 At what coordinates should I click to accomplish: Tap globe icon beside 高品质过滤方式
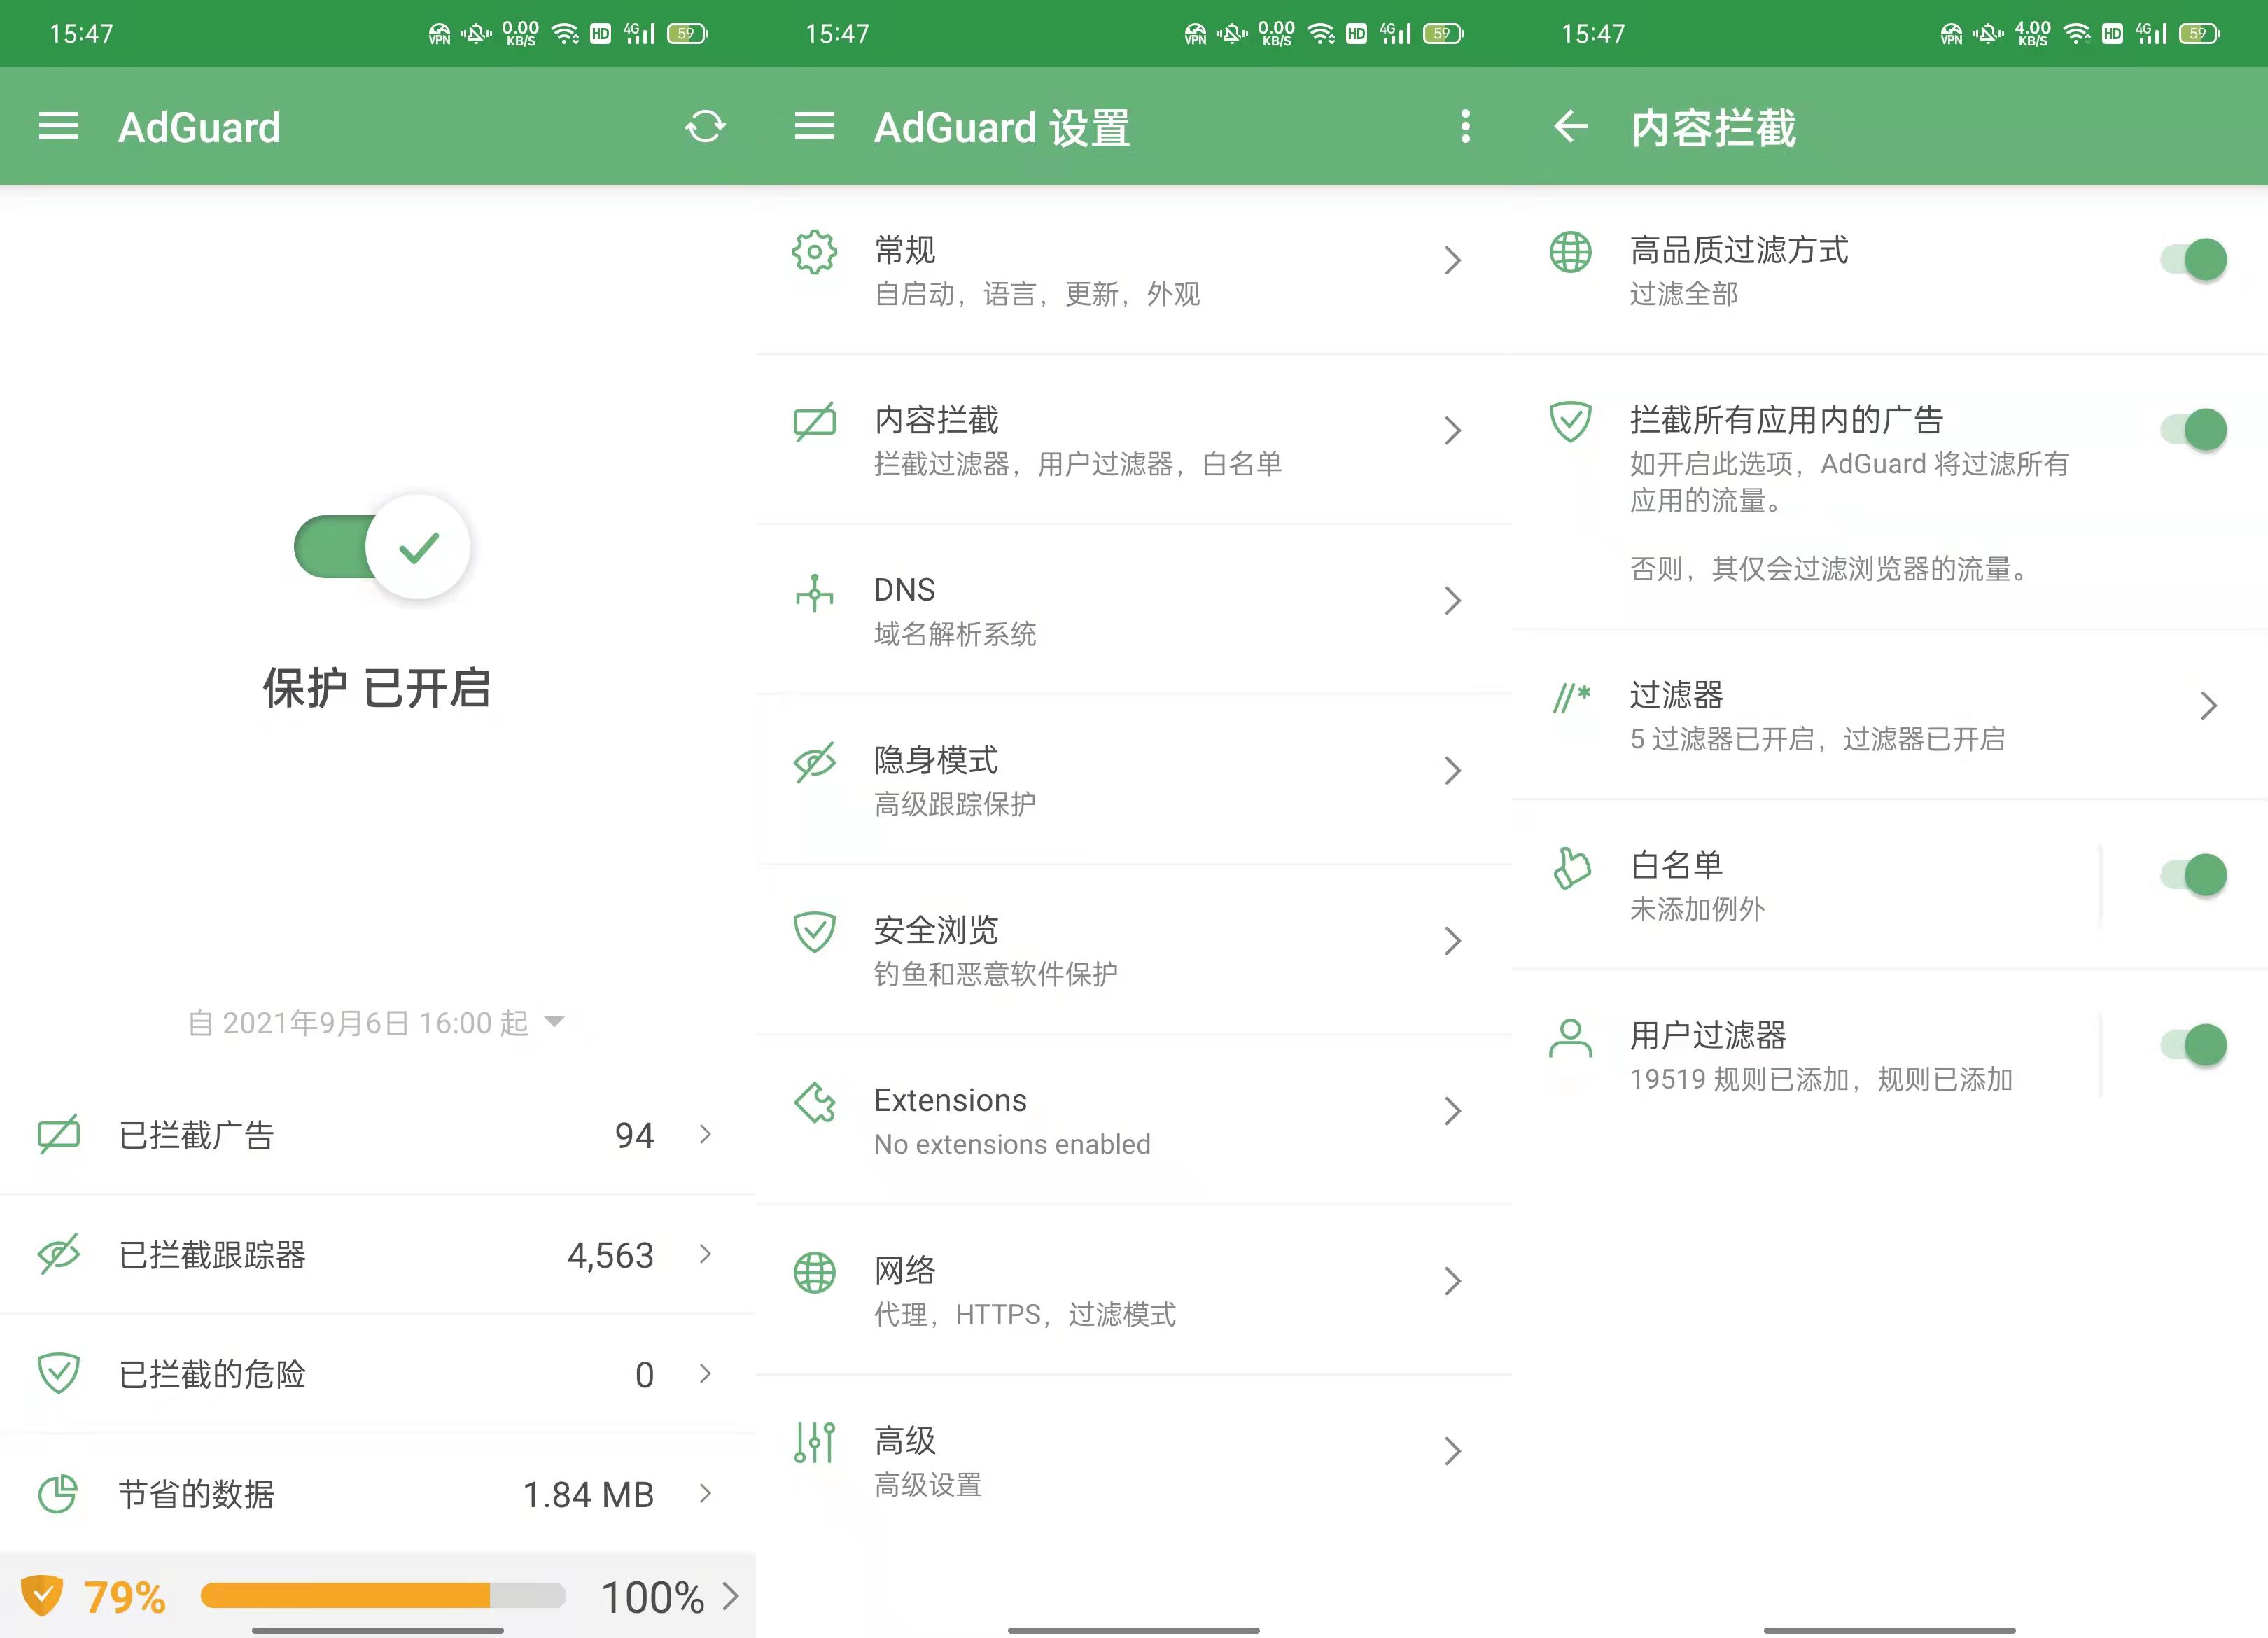pyautogui.click(x=1570, y=252)
